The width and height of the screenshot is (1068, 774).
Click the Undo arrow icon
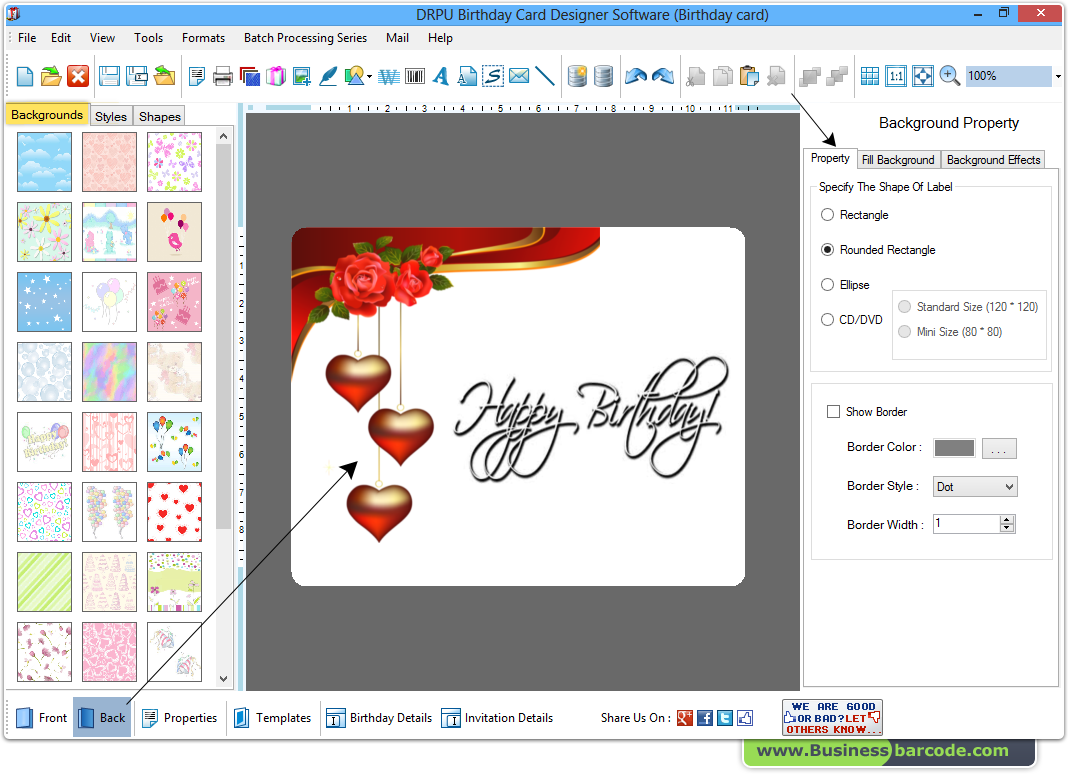coord(635,76)
